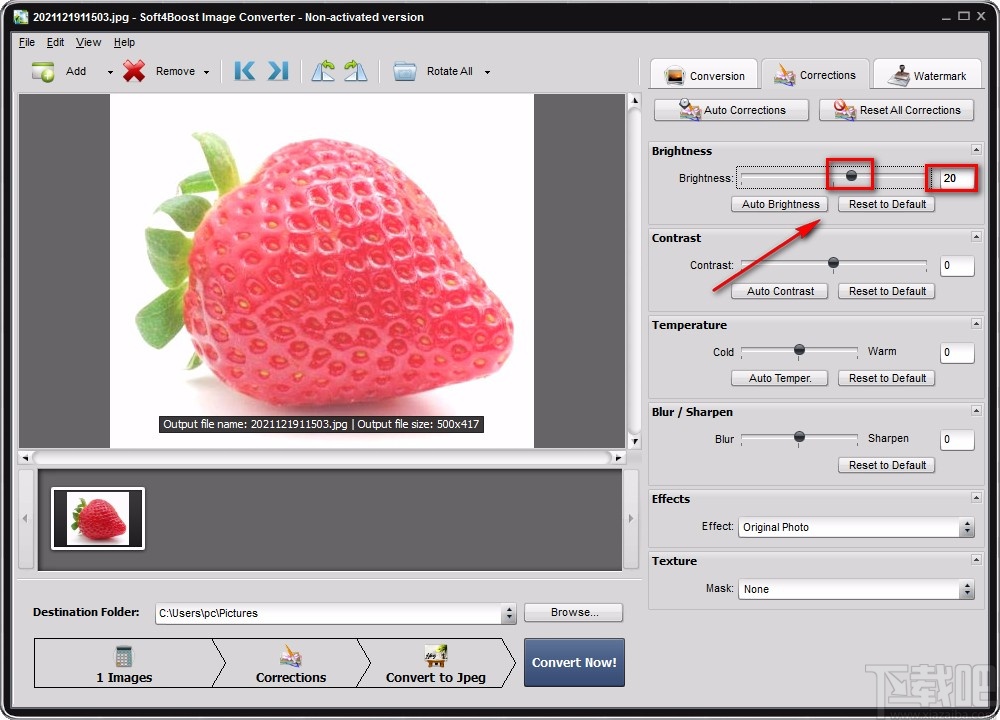This screenshot has width=1000, height=720.
Task: Collapse the Blur / Sharpen section
Action: tap(975, 411)
